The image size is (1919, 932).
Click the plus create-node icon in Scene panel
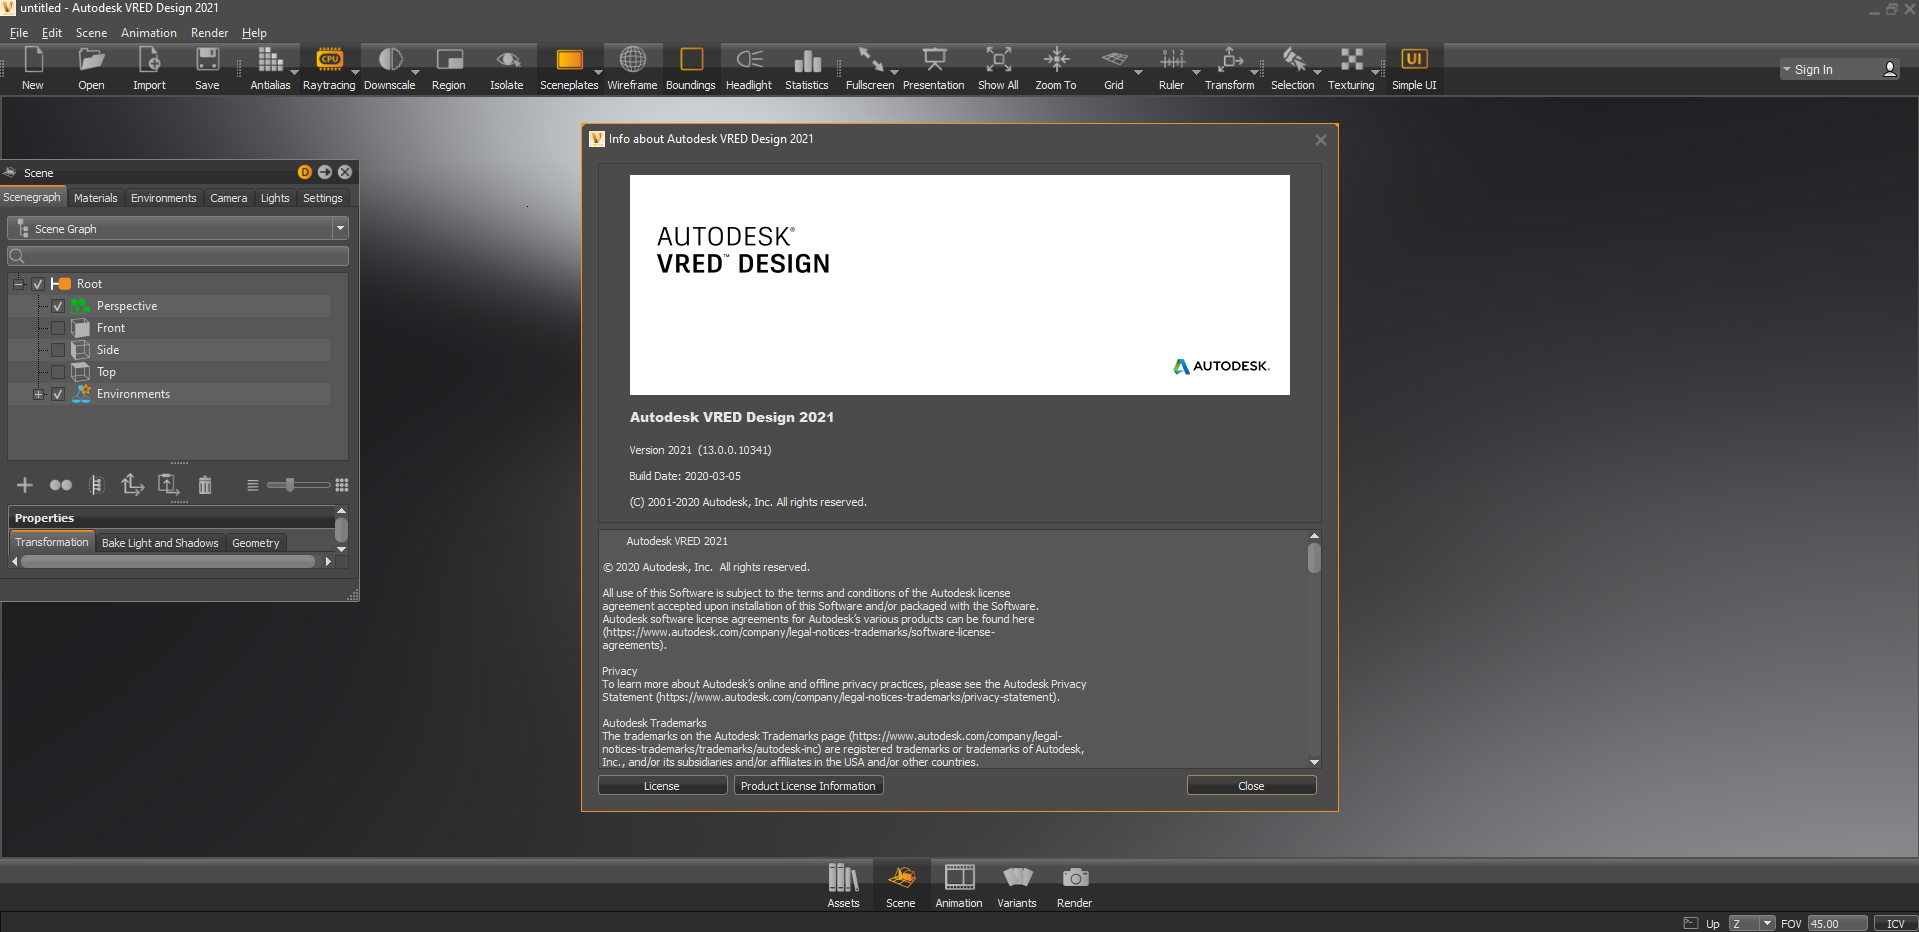[25, 485]
